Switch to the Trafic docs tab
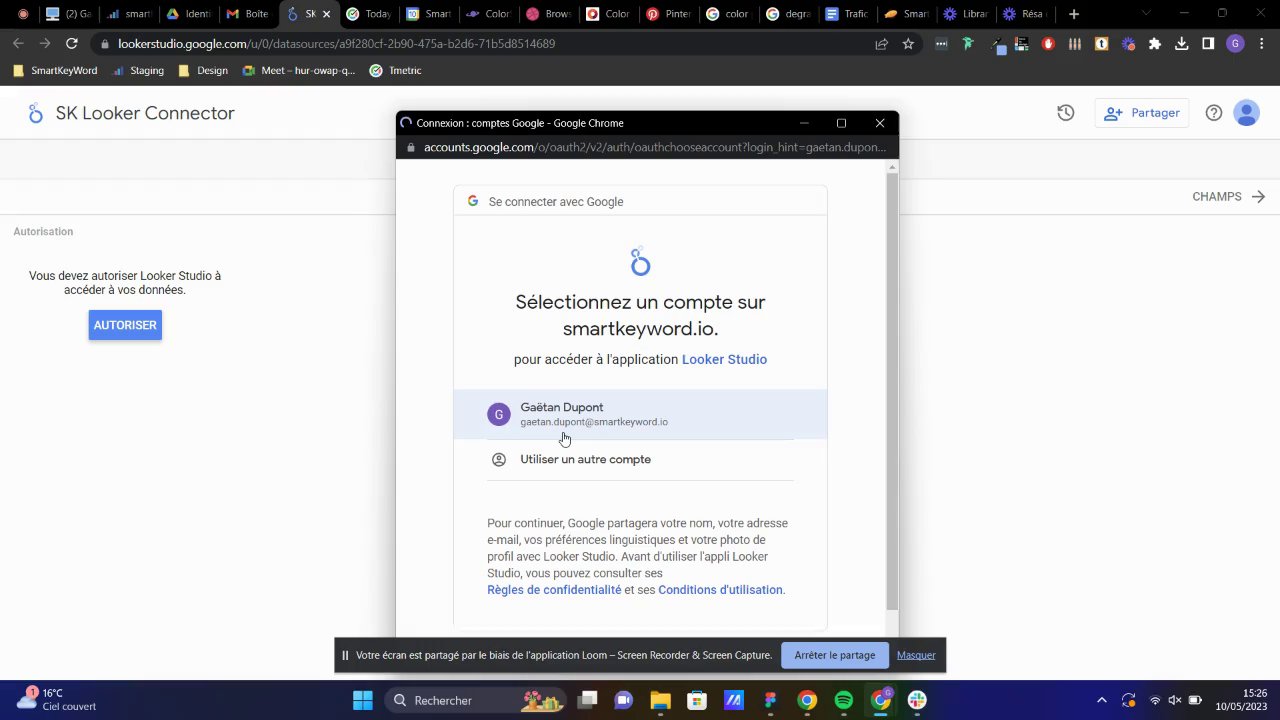The height and width of the screenshot is (720, 1280). (x=848, y=14)
